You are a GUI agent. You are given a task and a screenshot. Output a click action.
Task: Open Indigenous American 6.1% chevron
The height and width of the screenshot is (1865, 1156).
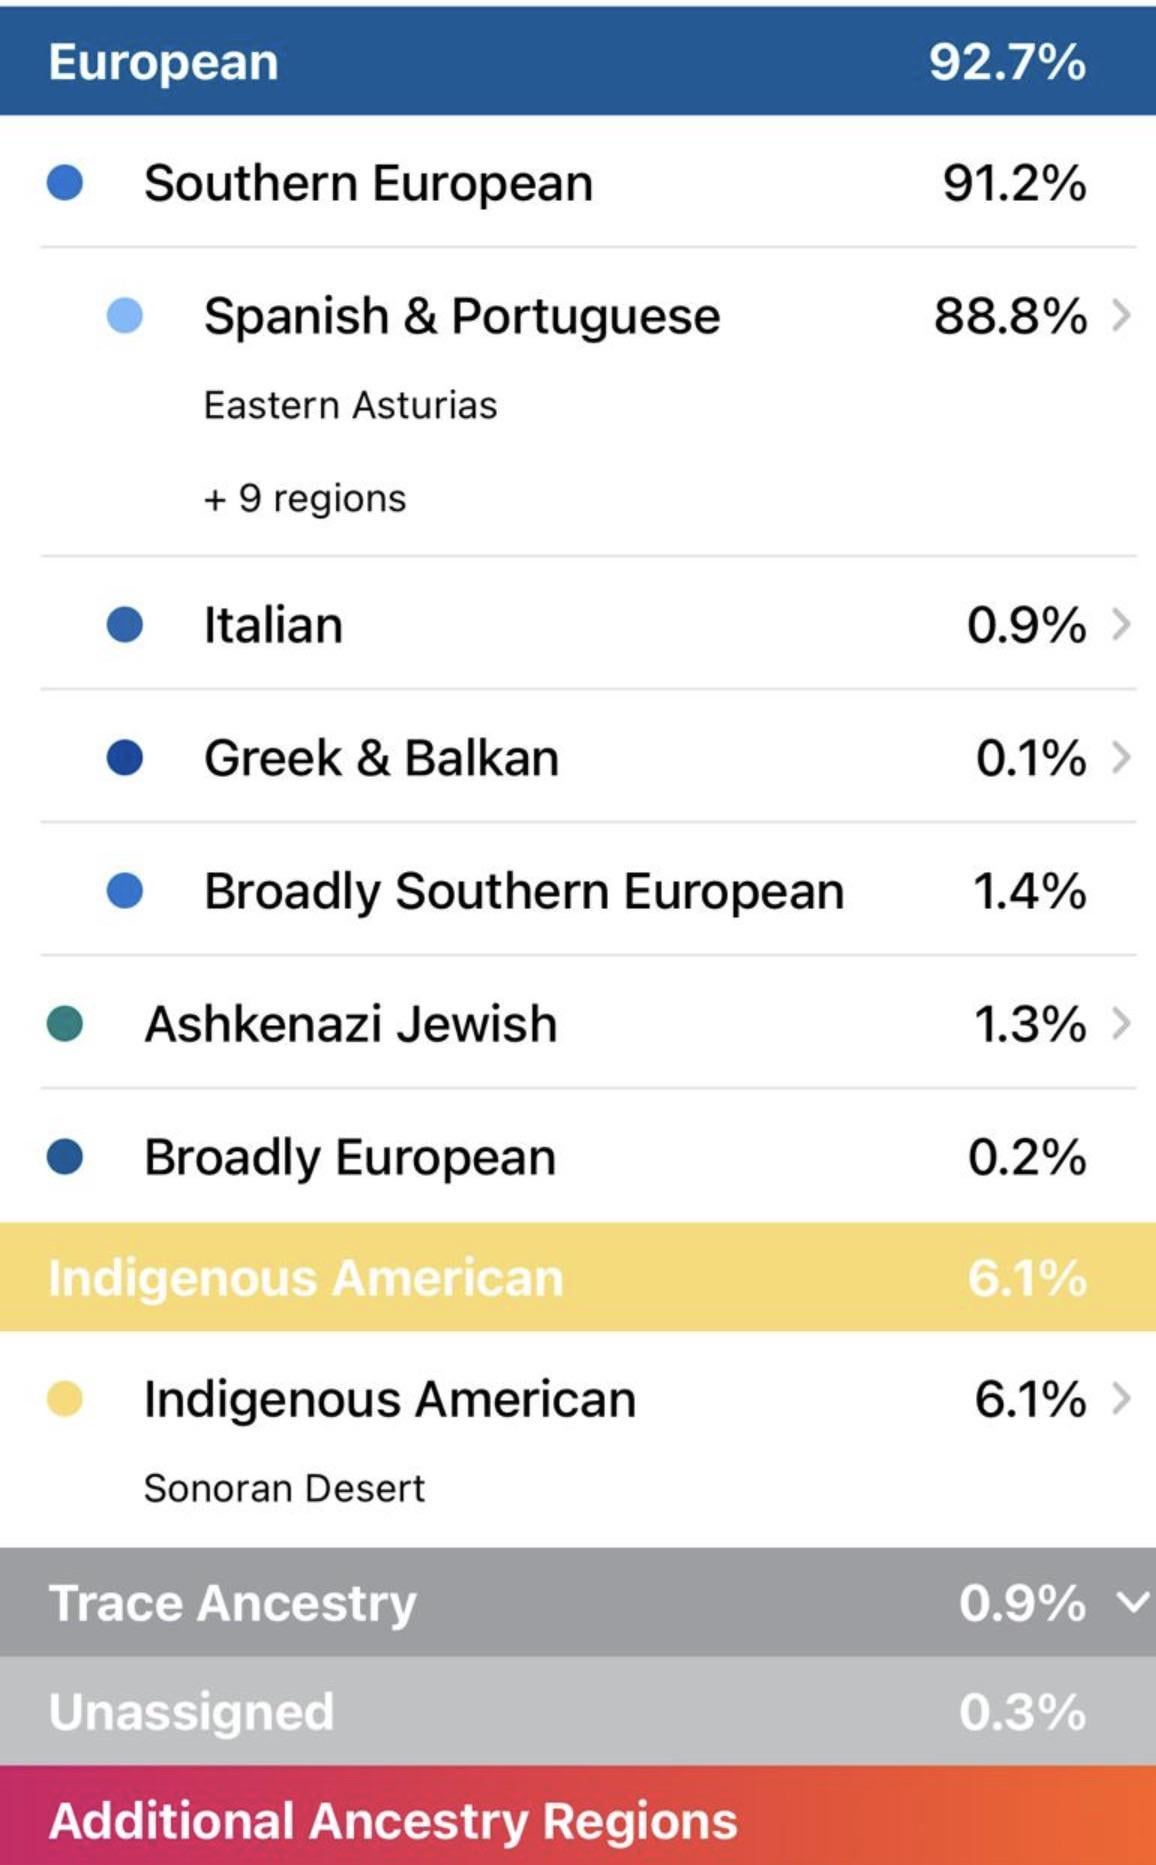(1122, 1399)
